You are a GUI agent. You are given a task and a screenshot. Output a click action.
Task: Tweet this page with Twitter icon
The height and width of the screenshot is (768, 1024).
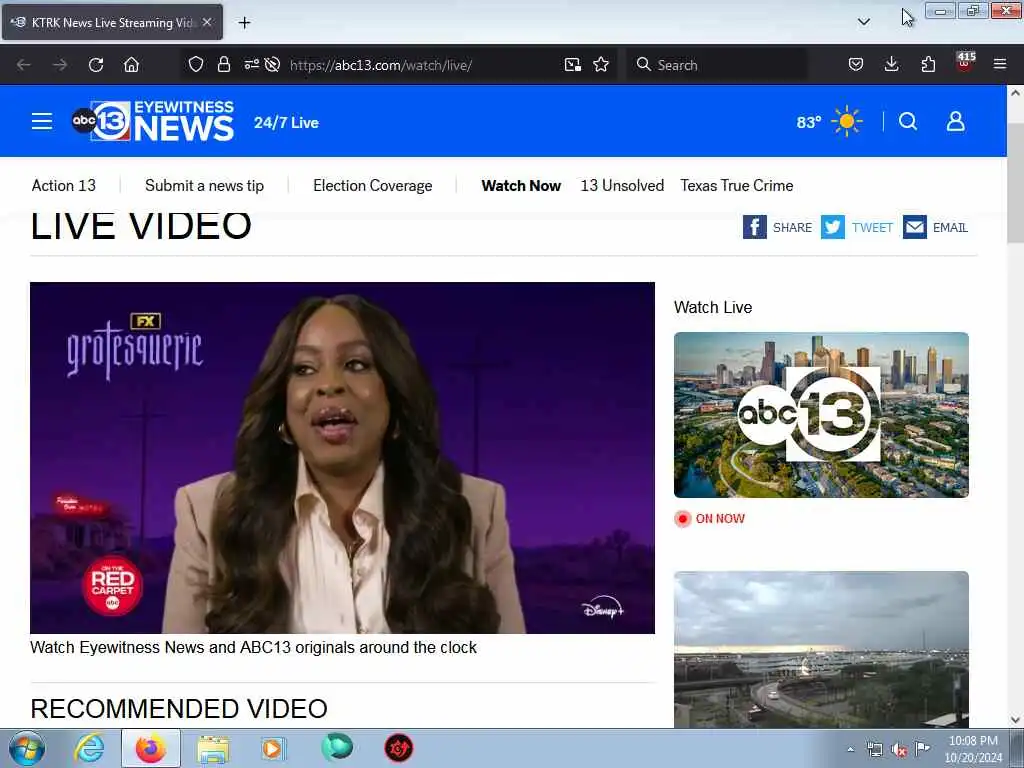833,227
